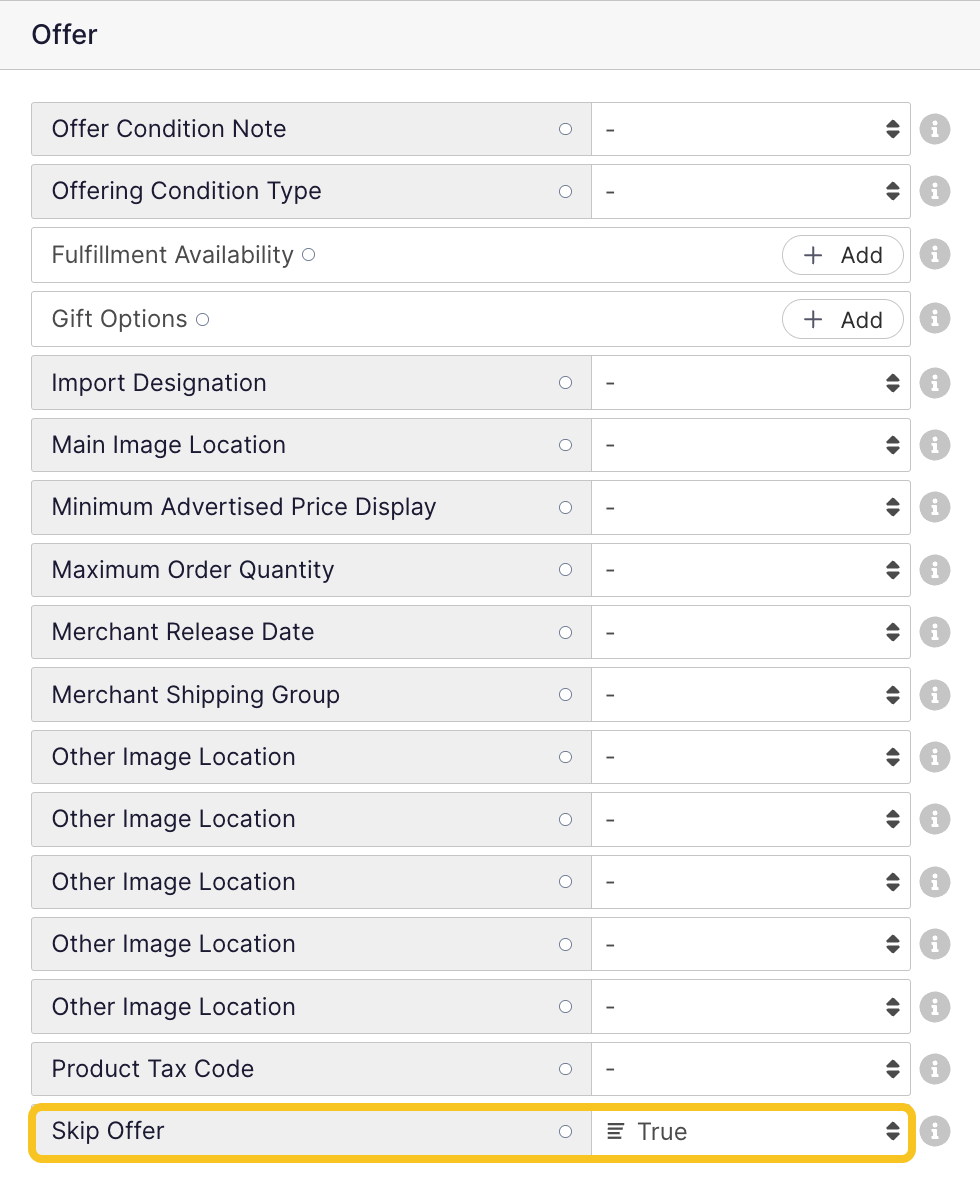This screenshot has width=980, height=1190.
Task: Open info icon for Maximum Order Quantity
Action: click(x=934, y=570)
